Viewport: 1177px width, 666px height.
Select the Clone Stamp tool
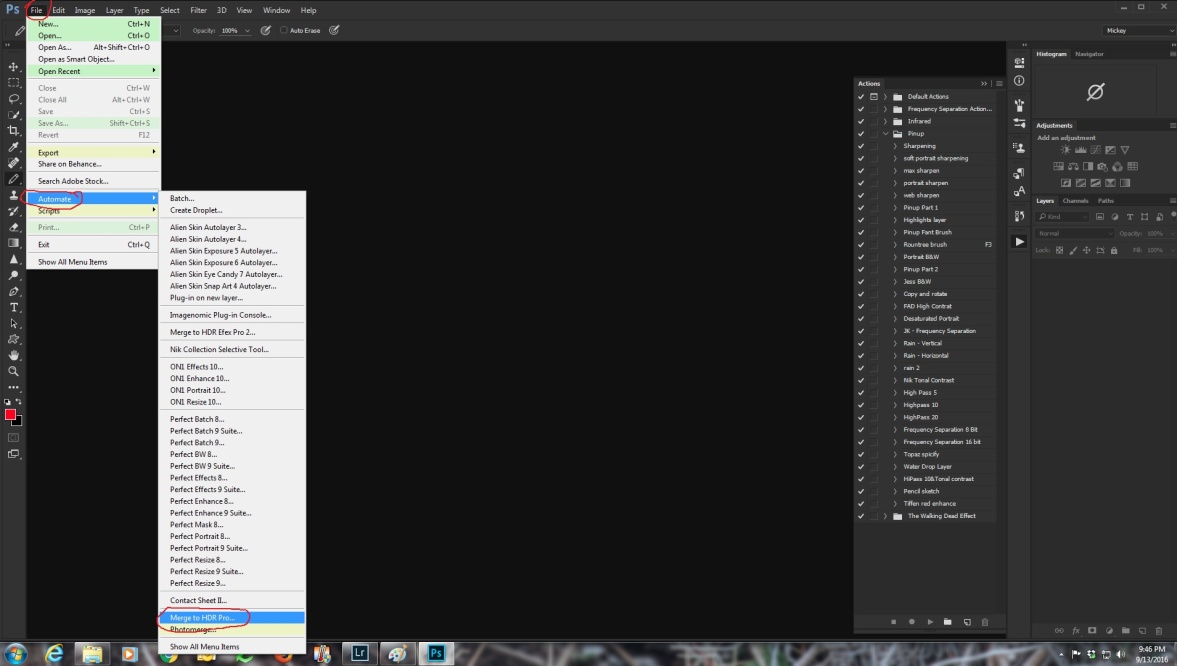point(14,195)
